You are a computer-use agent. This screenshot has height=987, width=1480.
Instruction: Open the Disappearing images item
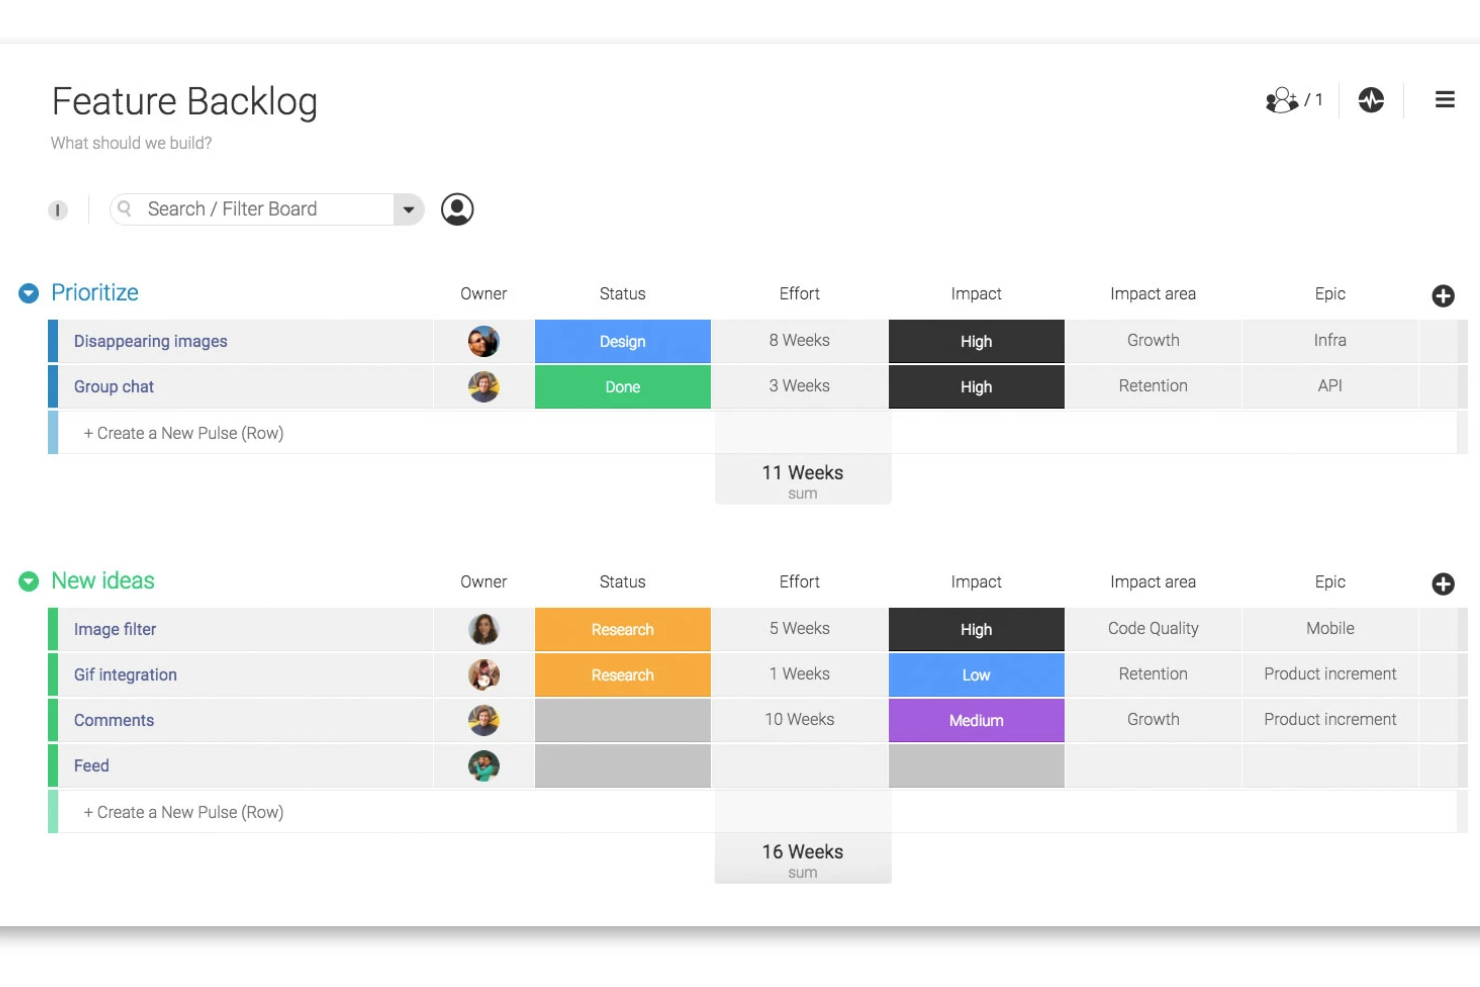151,341
